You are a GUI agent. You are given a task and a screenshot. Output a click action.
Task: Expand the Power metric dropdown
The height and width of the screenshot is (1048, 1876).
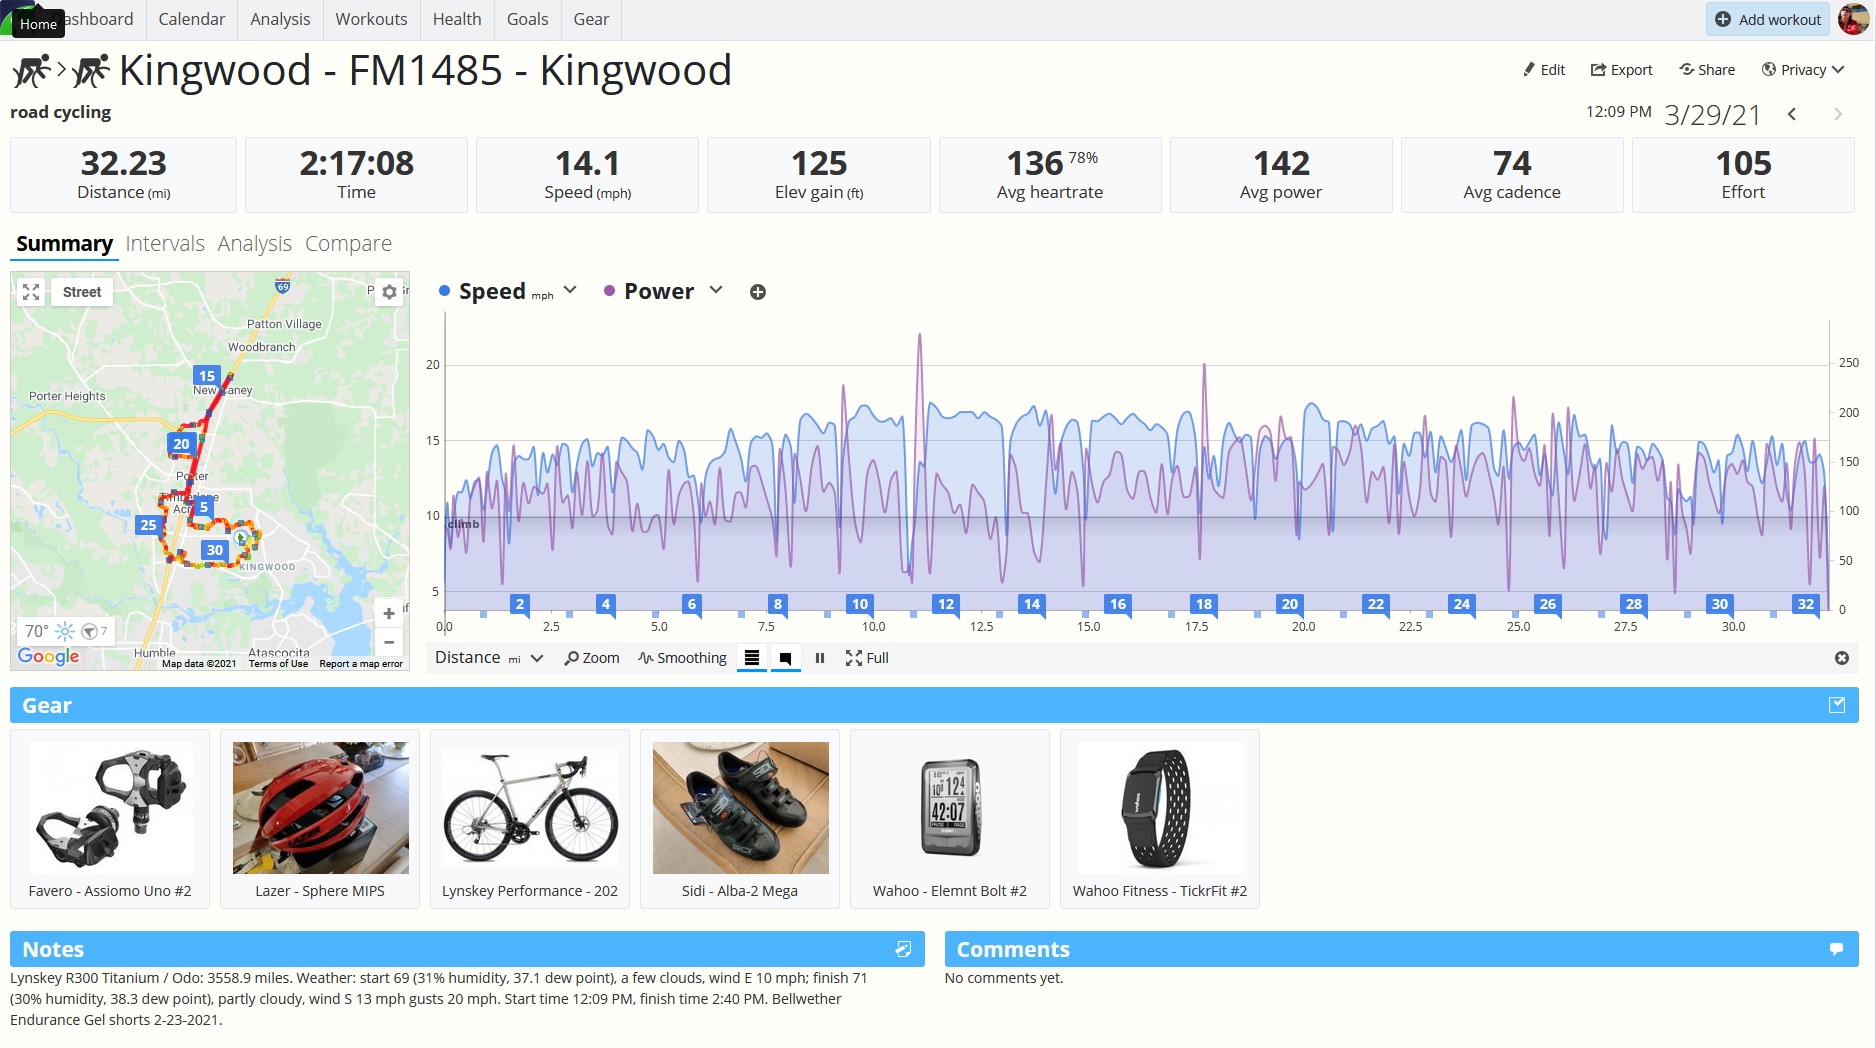tap(716, 290)
